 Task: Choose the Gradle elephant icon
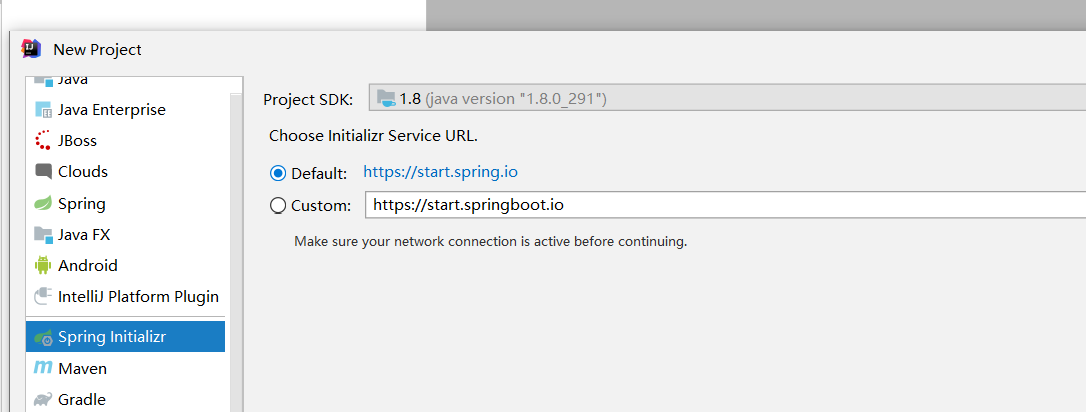tap(43, 400)
